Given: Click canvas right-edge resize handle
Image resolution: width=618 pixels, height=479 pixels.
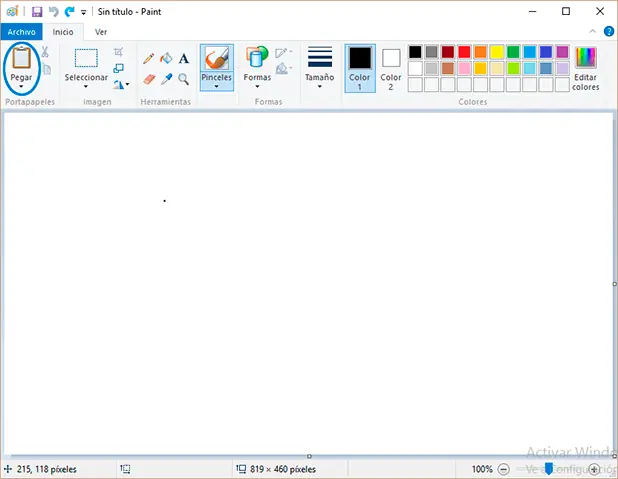Looking at the screenshot, I should (614, 284).
